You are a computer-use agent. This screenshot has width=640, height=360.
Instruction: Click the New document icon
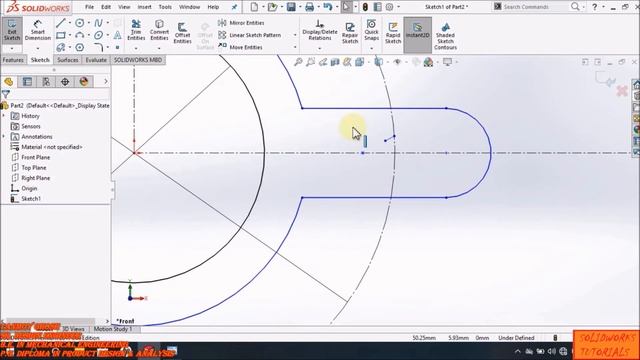pos(254,7)
